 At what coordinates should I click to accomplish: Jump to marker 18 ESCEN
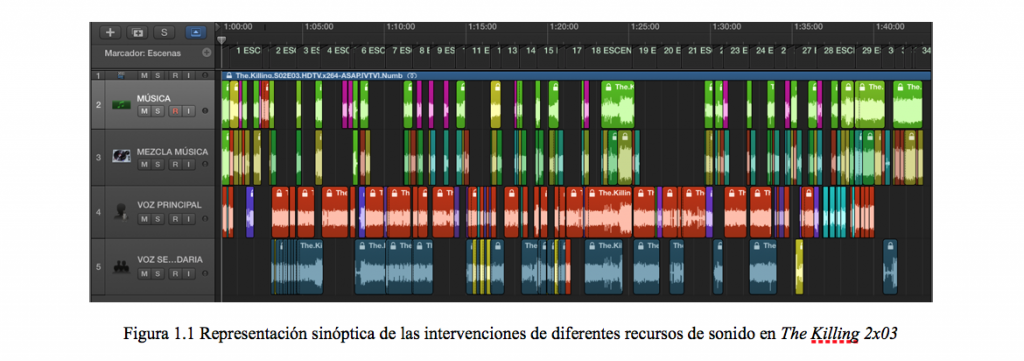click(x=611, y=50)
